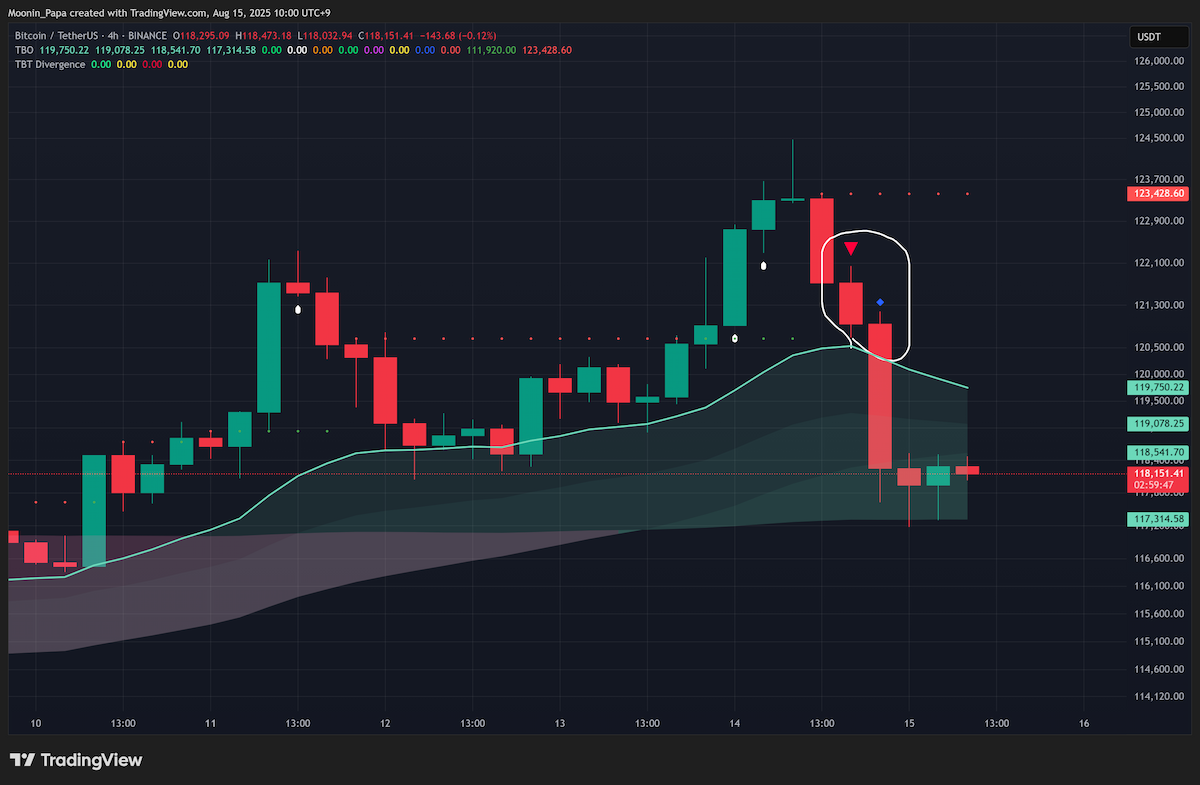Click the TradingView logo at bottom left
The width and height of the screenshot is (1200, 785).
[x=76, y=760]
